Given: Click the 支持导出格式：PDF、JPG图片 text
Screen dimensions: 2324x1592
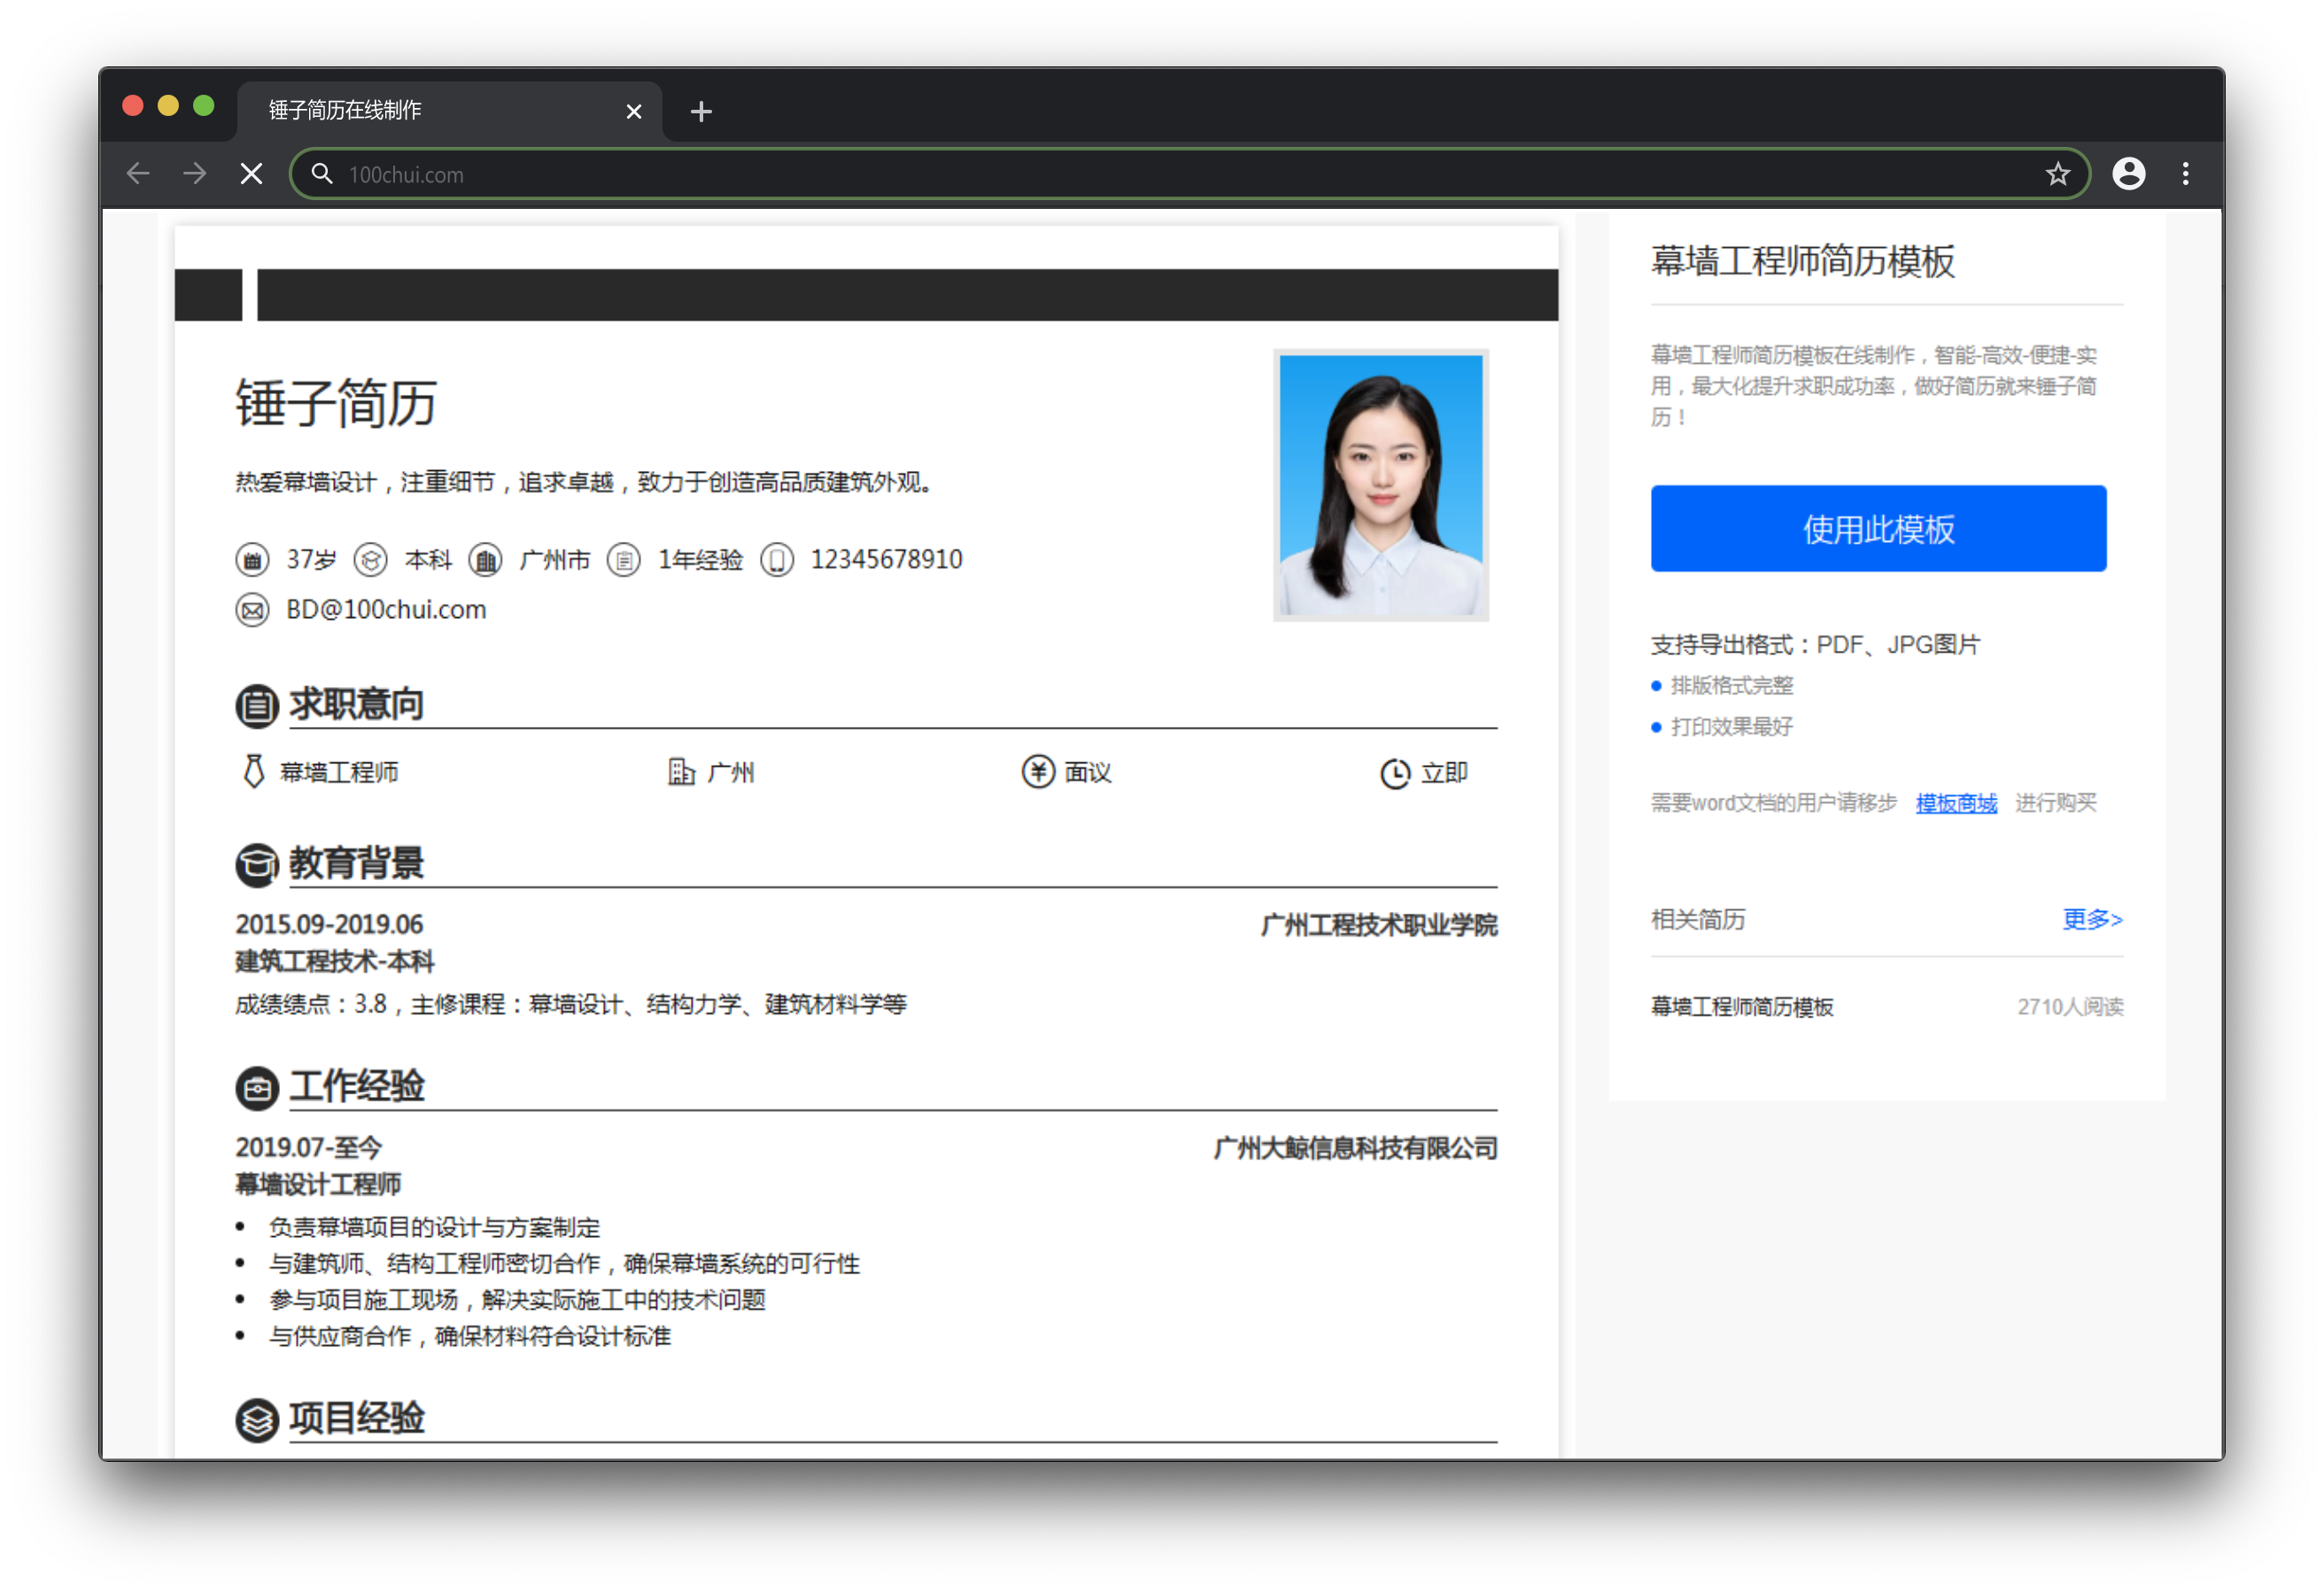Looking at the screenshot, I should pos(1815,645).
